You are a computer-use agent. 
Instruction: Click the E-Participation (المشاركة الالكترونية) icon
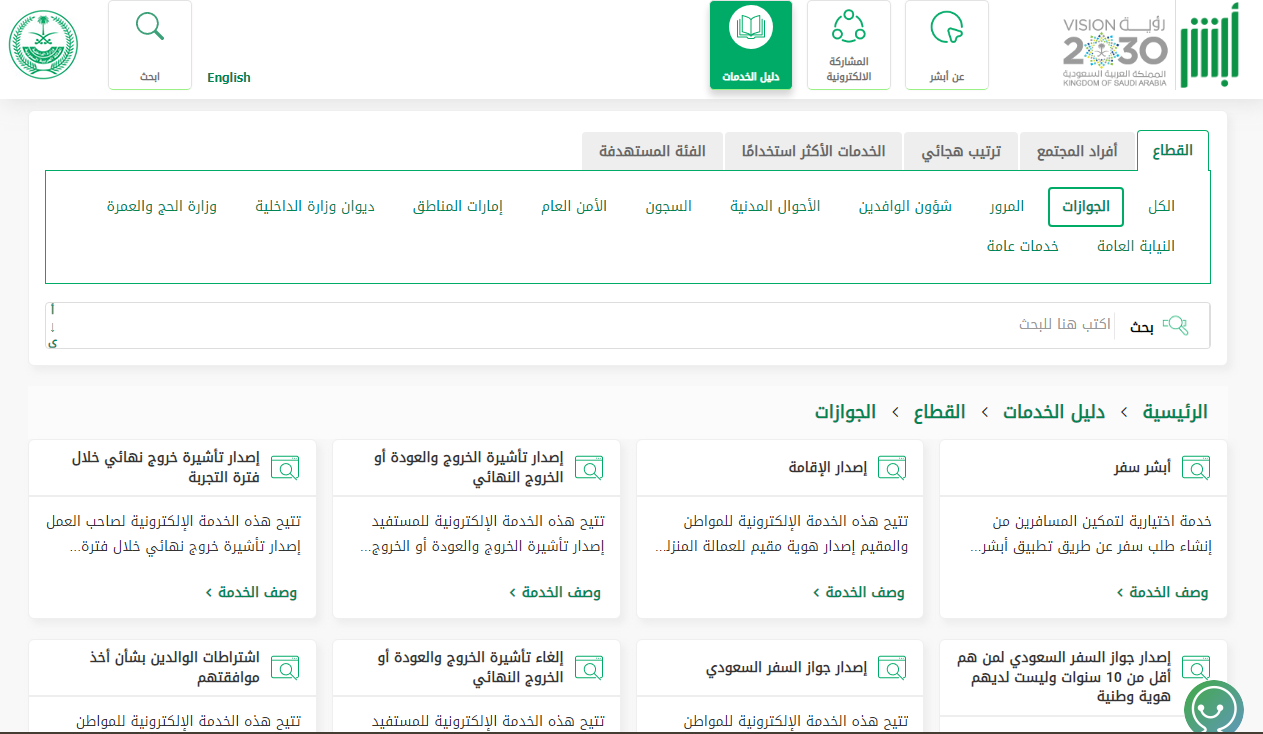point(848,28)
